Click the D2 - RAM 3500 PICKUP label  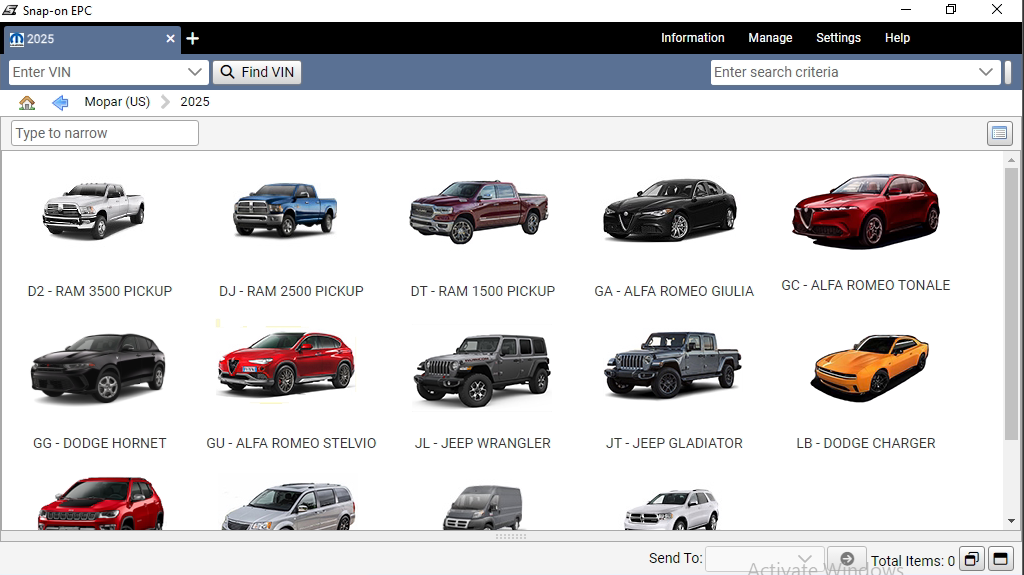[100, 291]
